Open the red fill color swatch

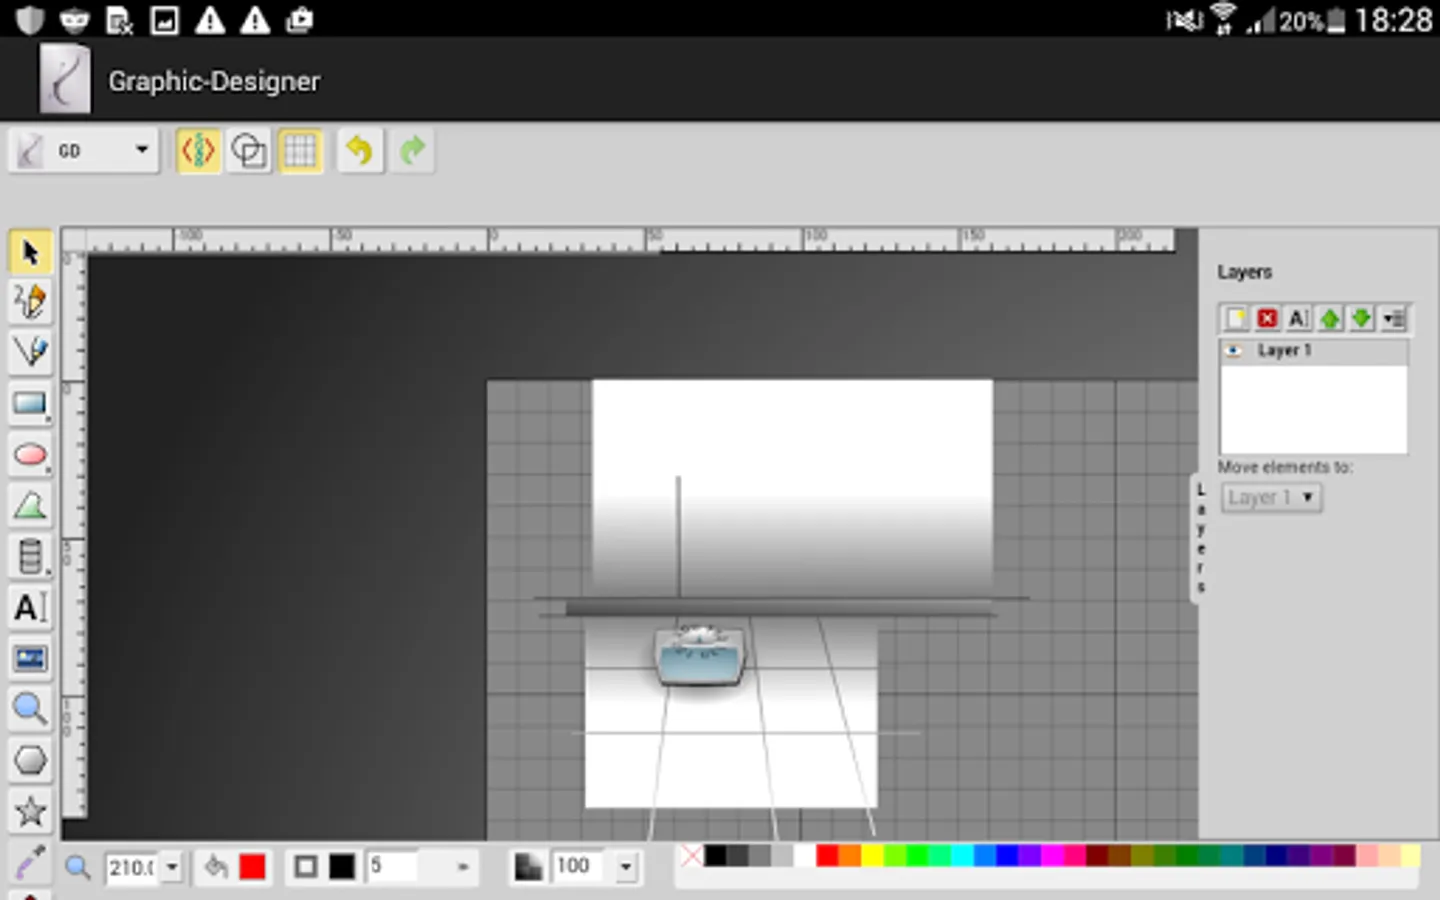(x=253, y=866)
